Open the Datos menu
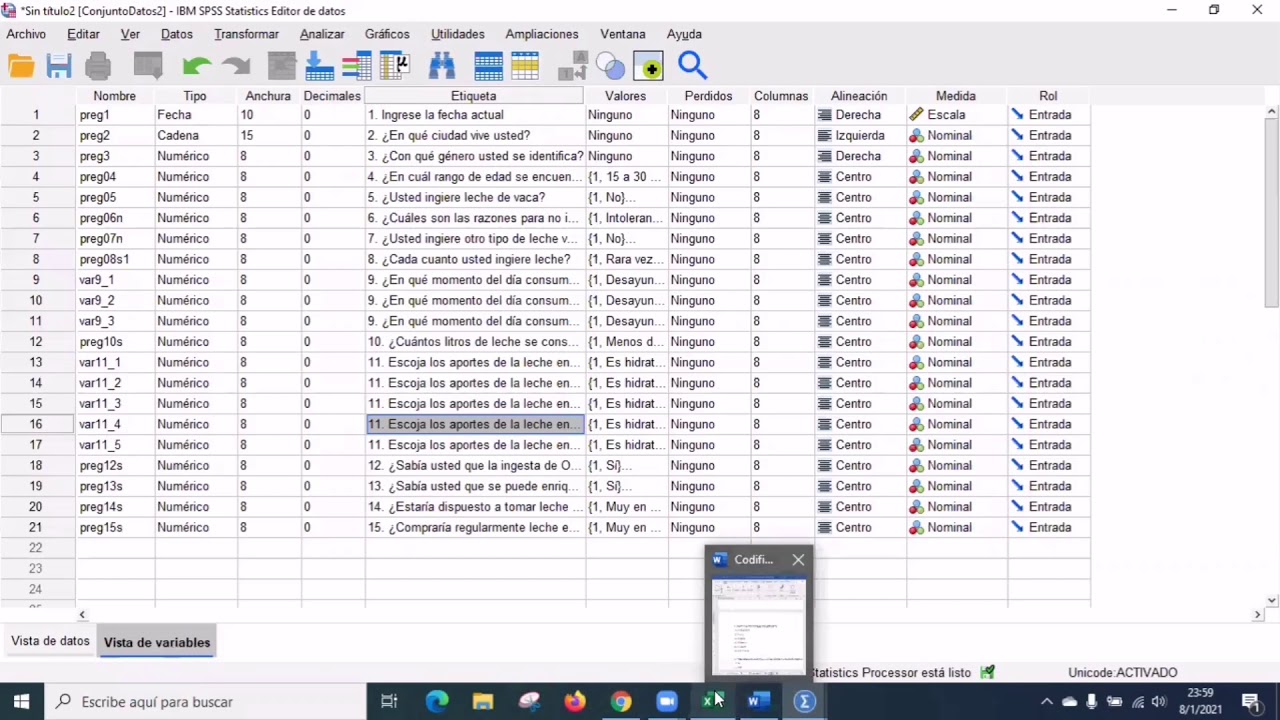 [176, 34]
